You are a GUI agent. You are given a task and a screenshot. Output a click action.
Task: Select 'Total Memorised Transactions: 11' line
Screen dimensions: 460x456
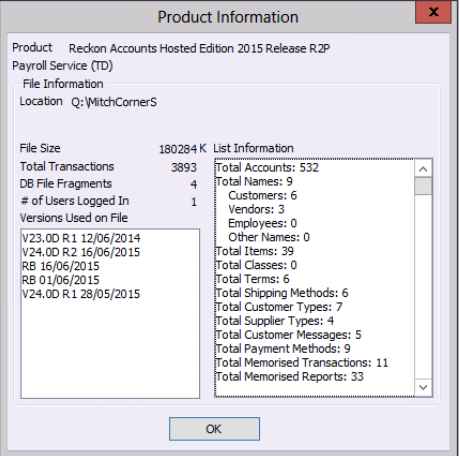pos(302,363)
